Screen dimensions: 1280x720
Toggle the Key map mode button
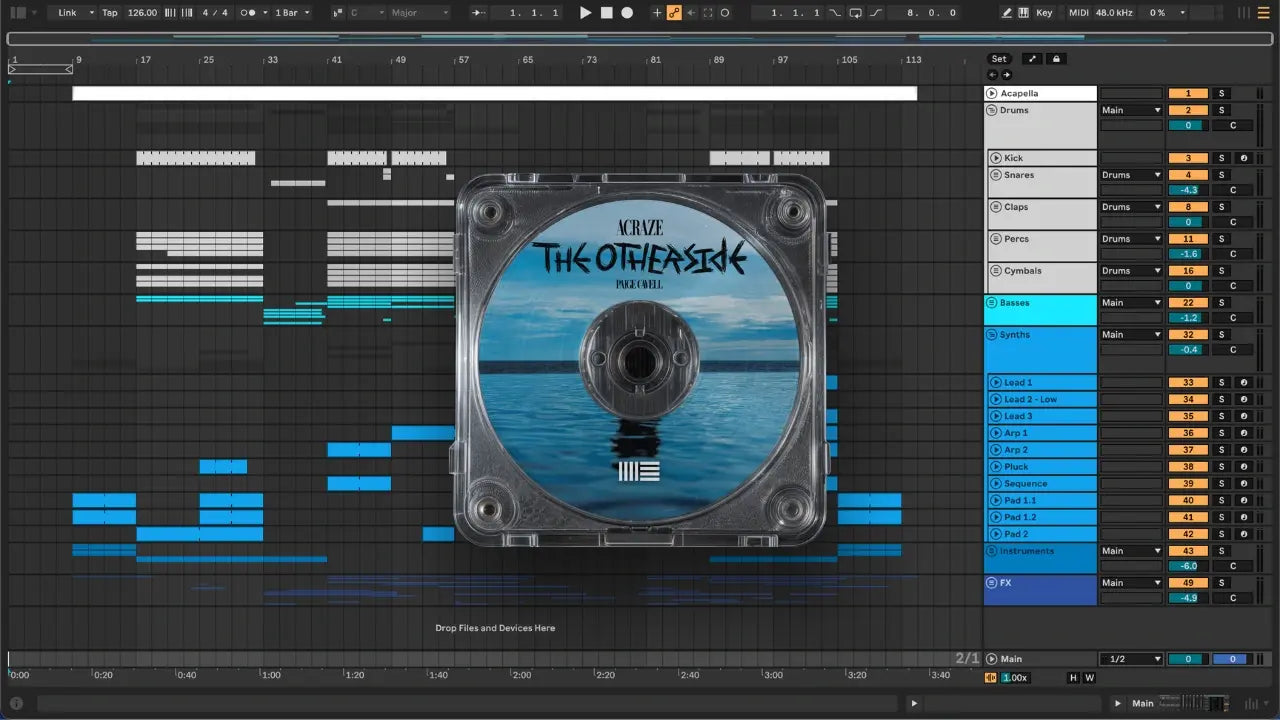1044,13
